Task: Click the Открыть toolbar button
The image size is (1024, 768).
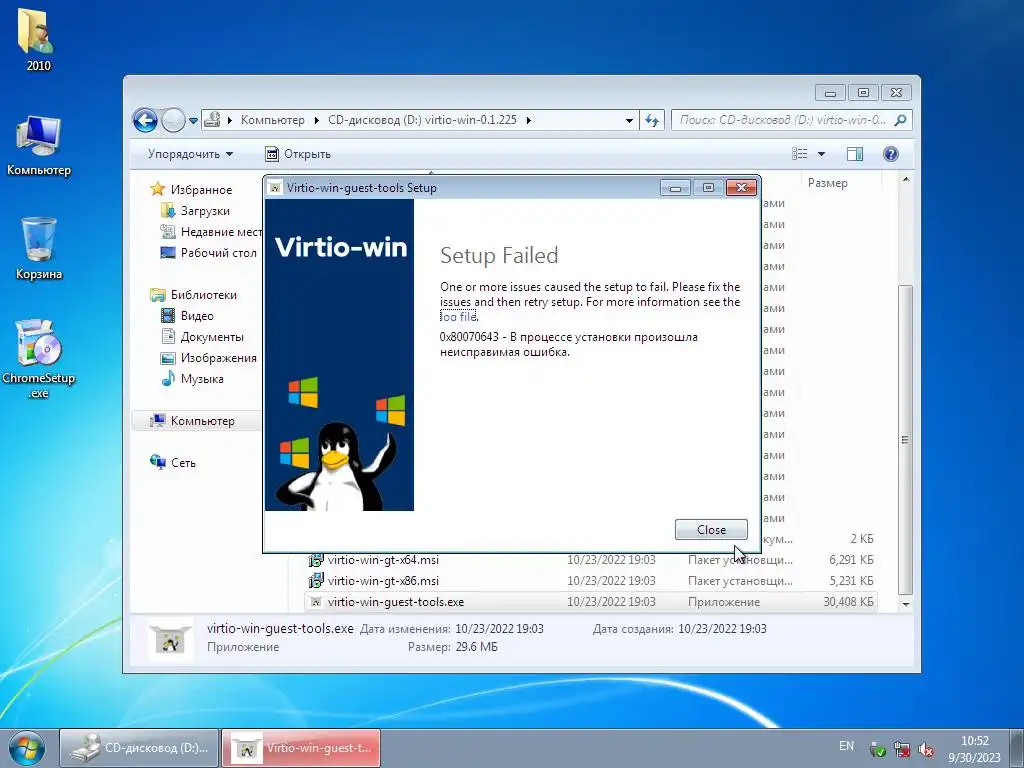Action: (x=298, y=154)
